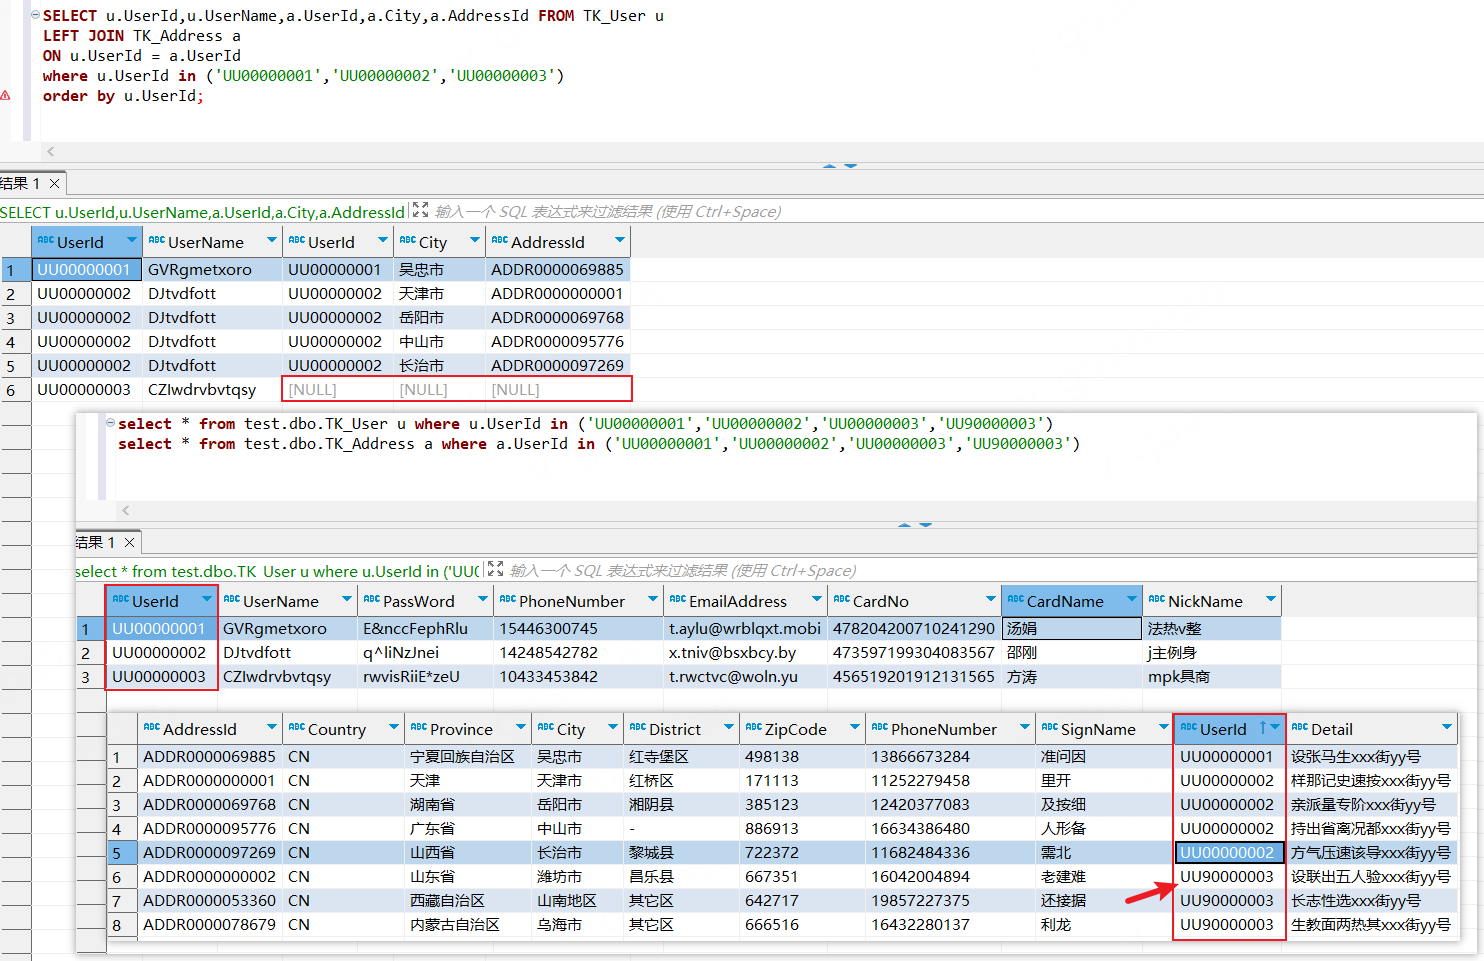Close the upper 结果 1 result tab

point(55,183)
